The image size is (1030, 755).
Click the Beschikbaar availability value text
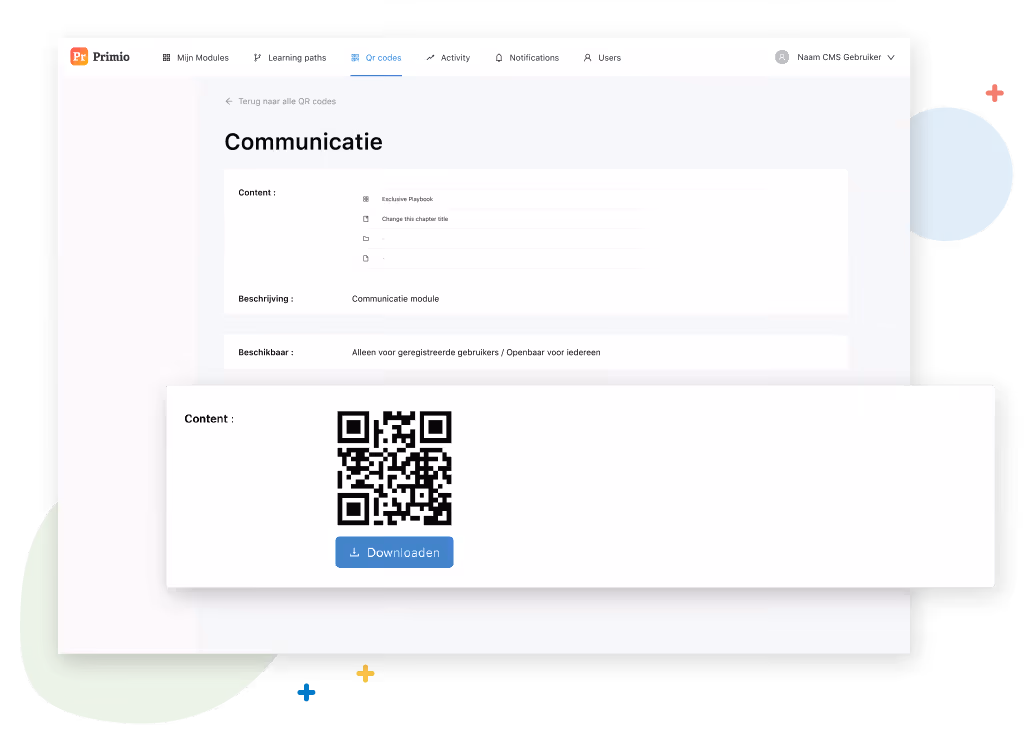click(x=476, y=352)
